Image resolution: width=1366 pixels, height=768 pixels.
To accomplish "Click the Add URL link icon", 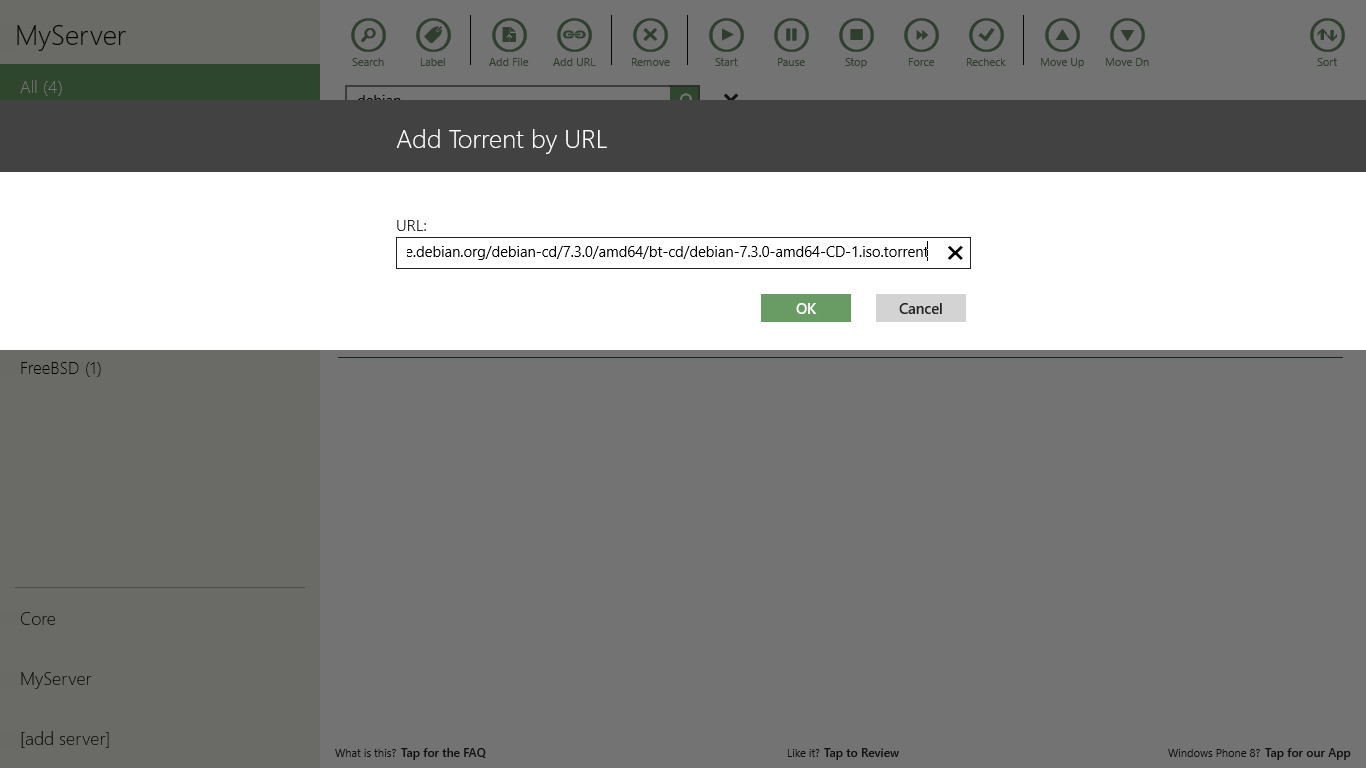I will click(574, 35).
